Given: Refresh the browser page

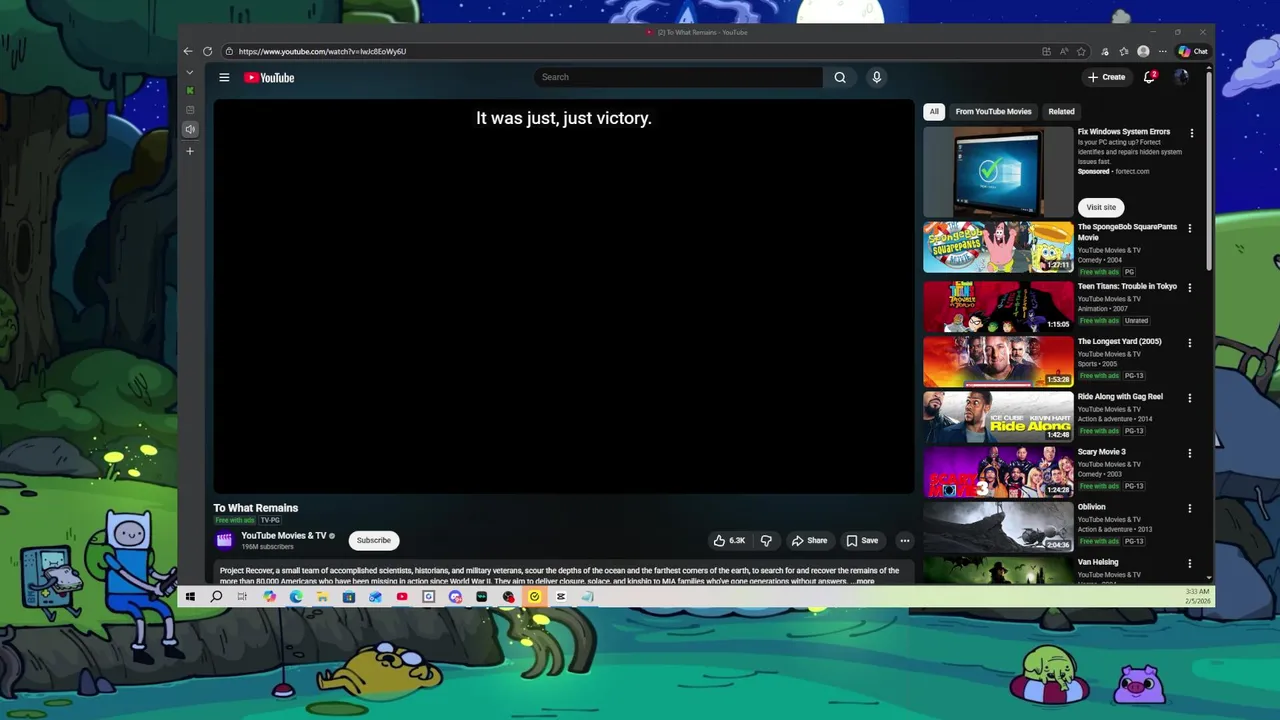Looking at the screenshot, I should click(x=207, y=51).
